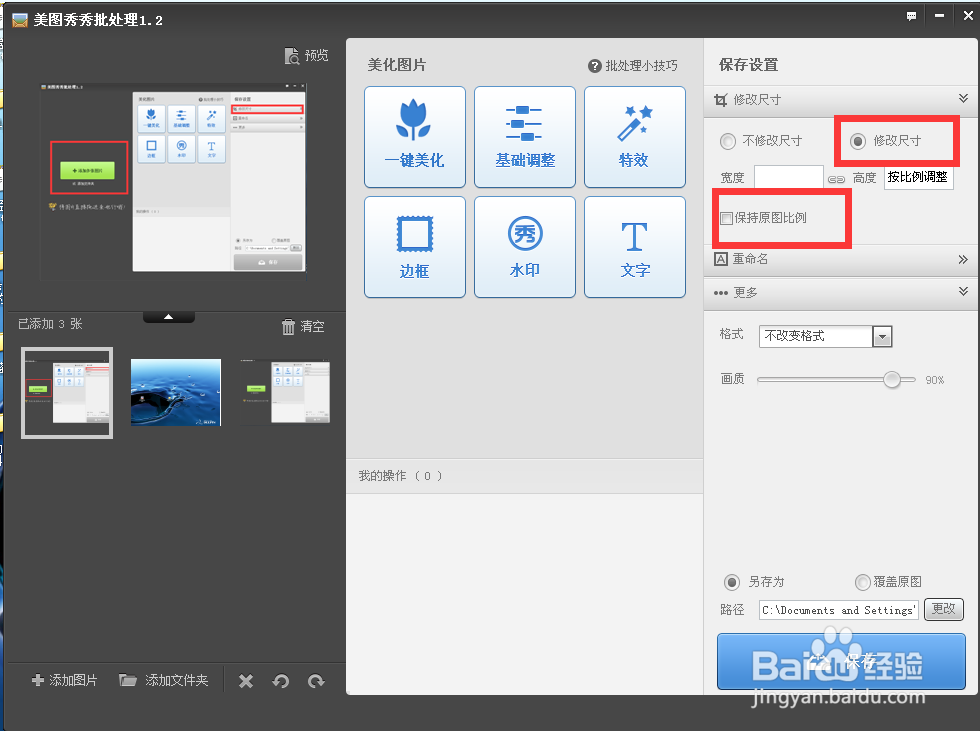Collapse the 修改尺寸 settings section
This screenshot has width=980, height=731.
(963, 98)
